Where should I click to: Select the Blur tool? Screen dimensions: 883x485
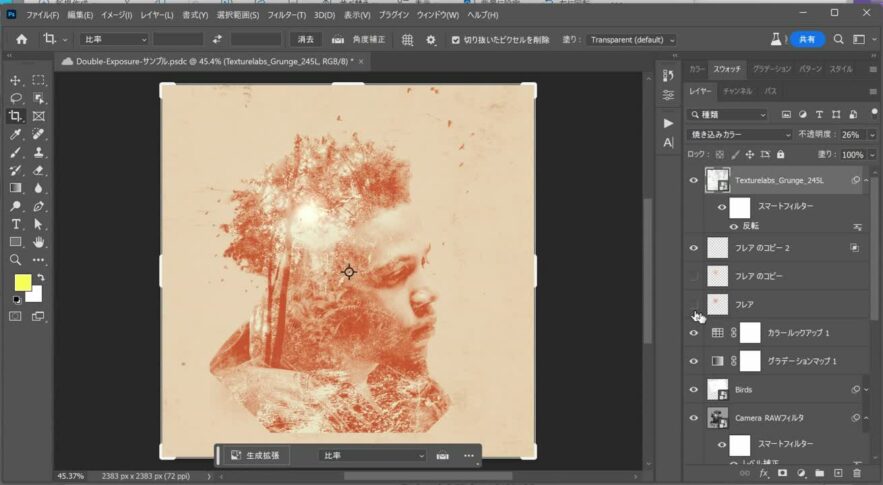tap(38, 188)
